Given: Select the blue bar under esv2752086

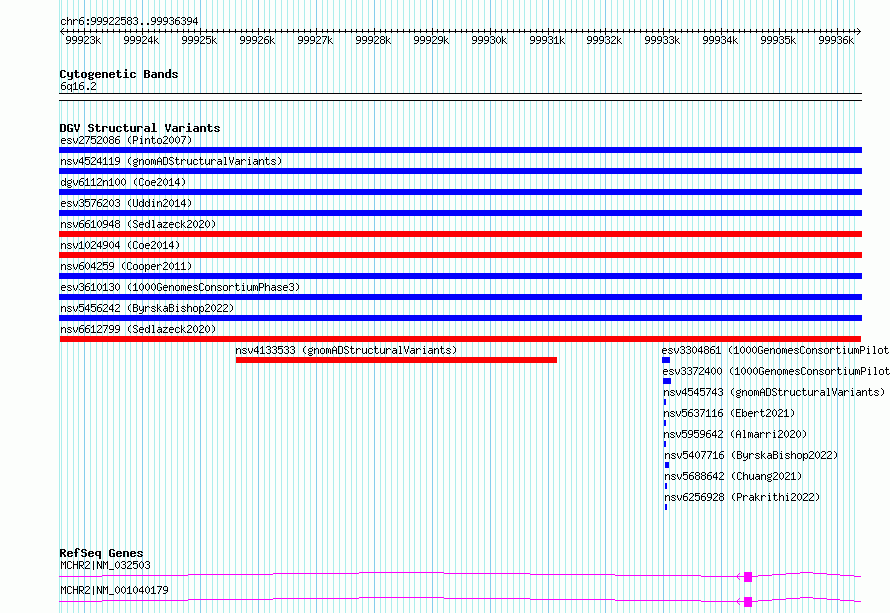Looking at the screenshot, I should (460, 150).
